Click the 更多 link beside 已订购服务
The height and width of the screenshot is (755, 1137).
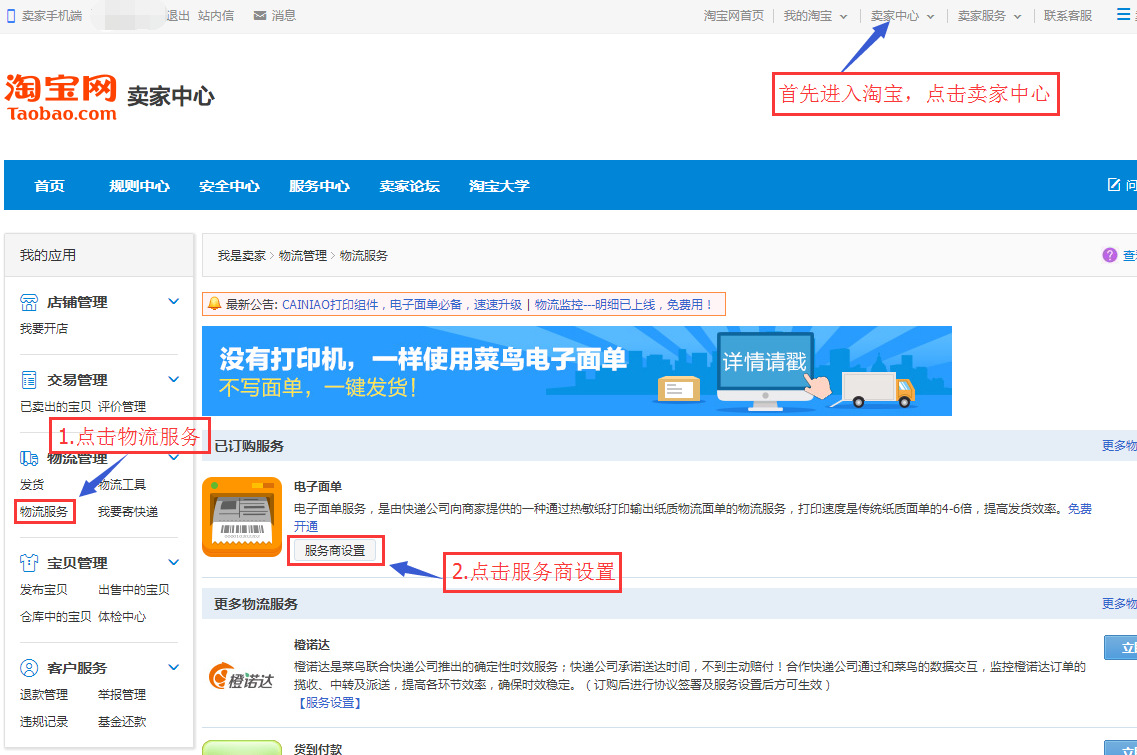(x=1119, y=445)
